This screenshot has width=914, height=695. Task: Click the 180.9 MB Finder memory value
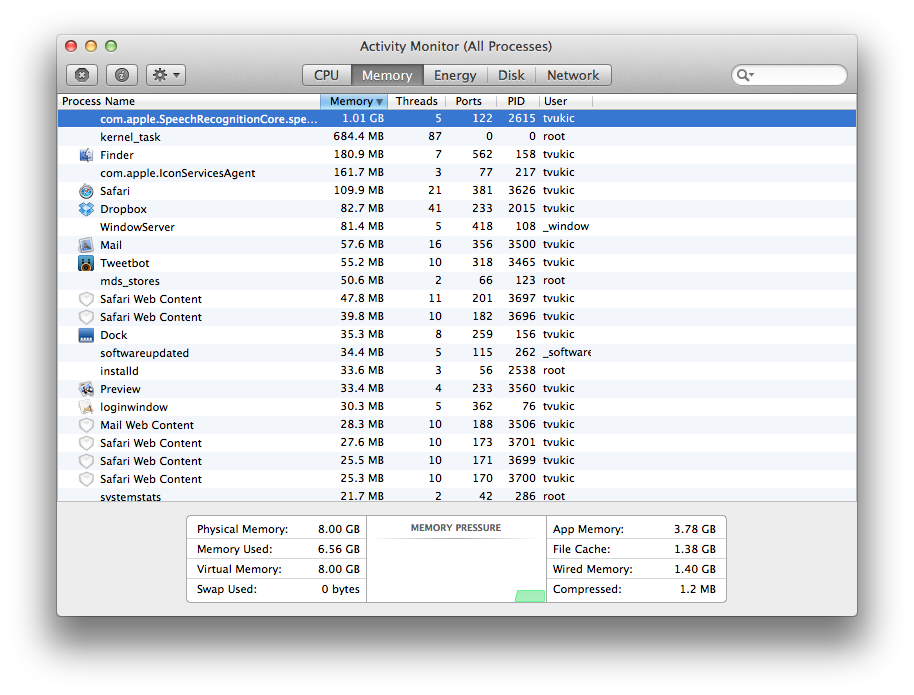358,155
